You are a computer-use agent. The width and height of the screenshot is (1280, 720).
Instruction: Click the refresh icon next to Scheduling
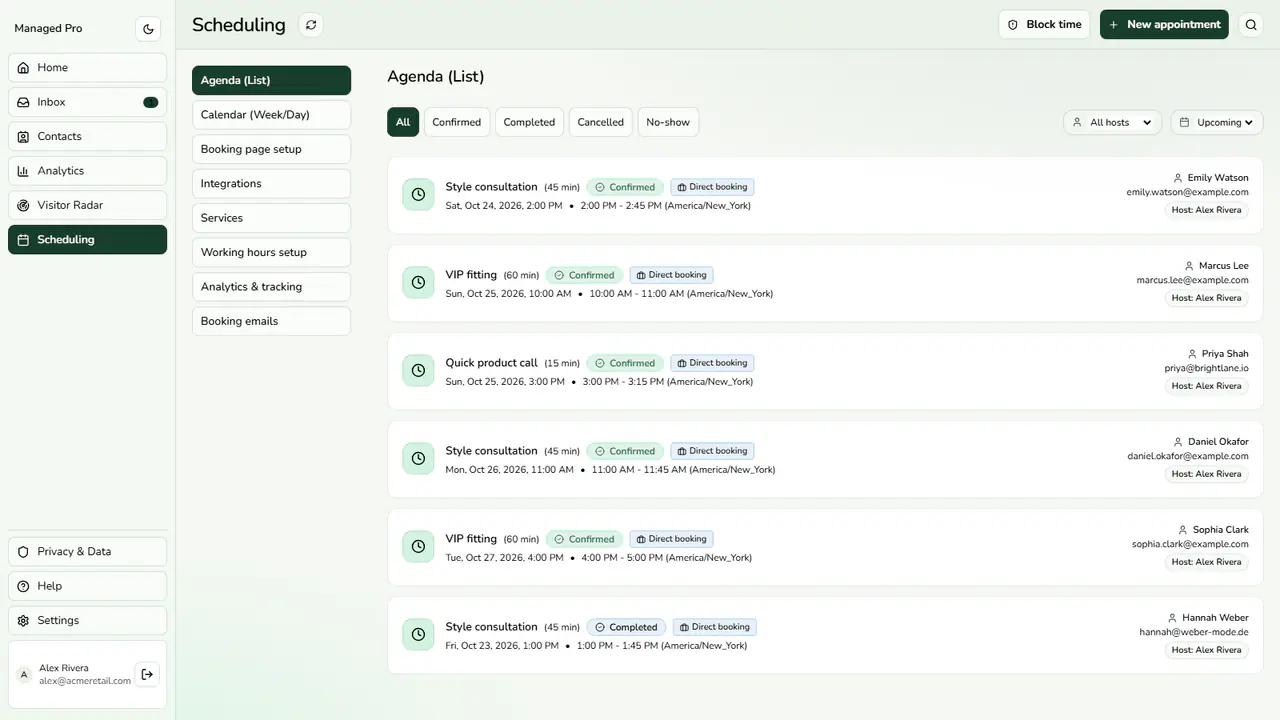(x=311, y=25)
